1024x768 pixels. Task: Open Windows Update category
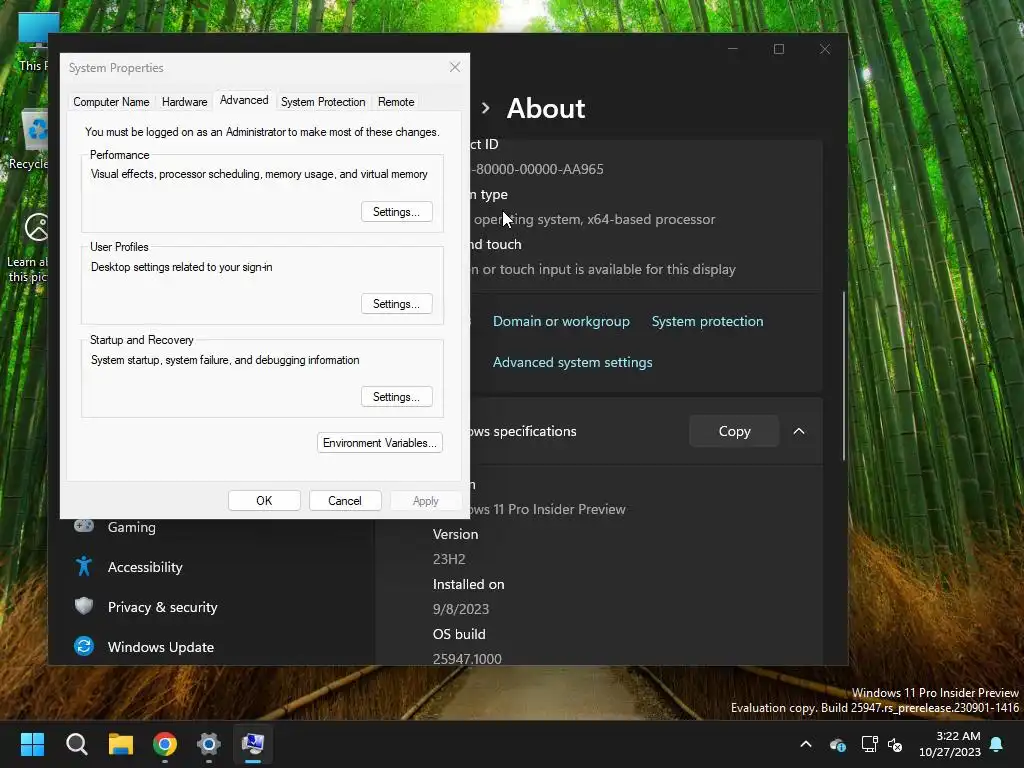[x=161, y=647]
